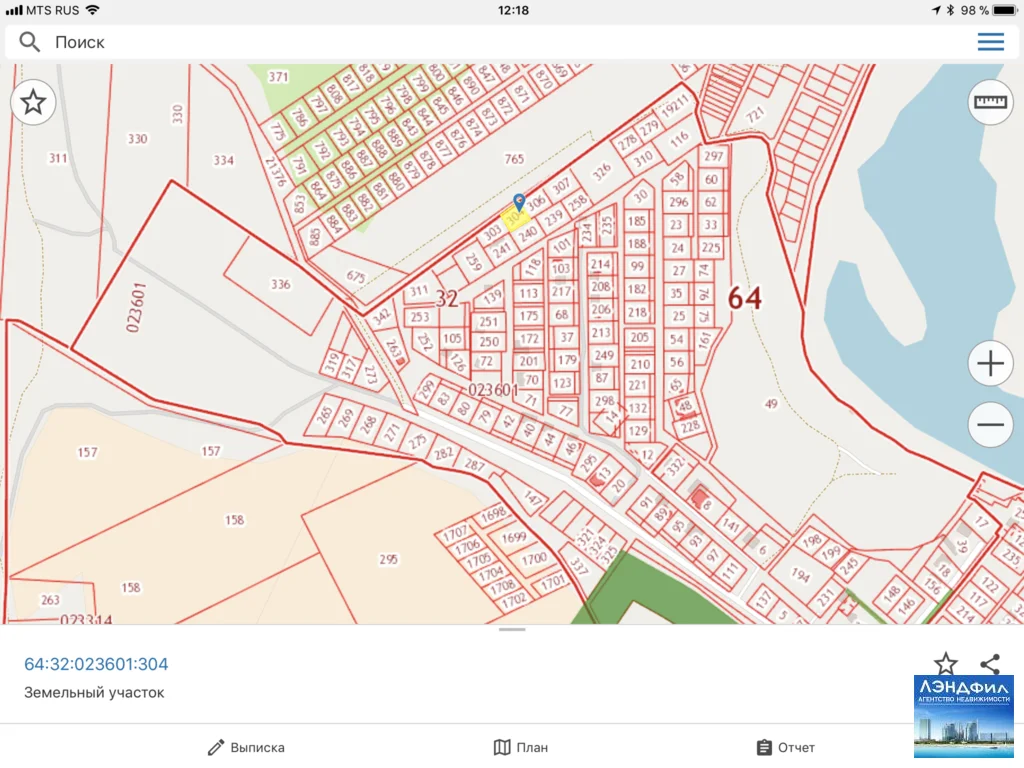Select parcel 263 in the beige area
The height and width of the screenshot is (768, 1024).
50,600
